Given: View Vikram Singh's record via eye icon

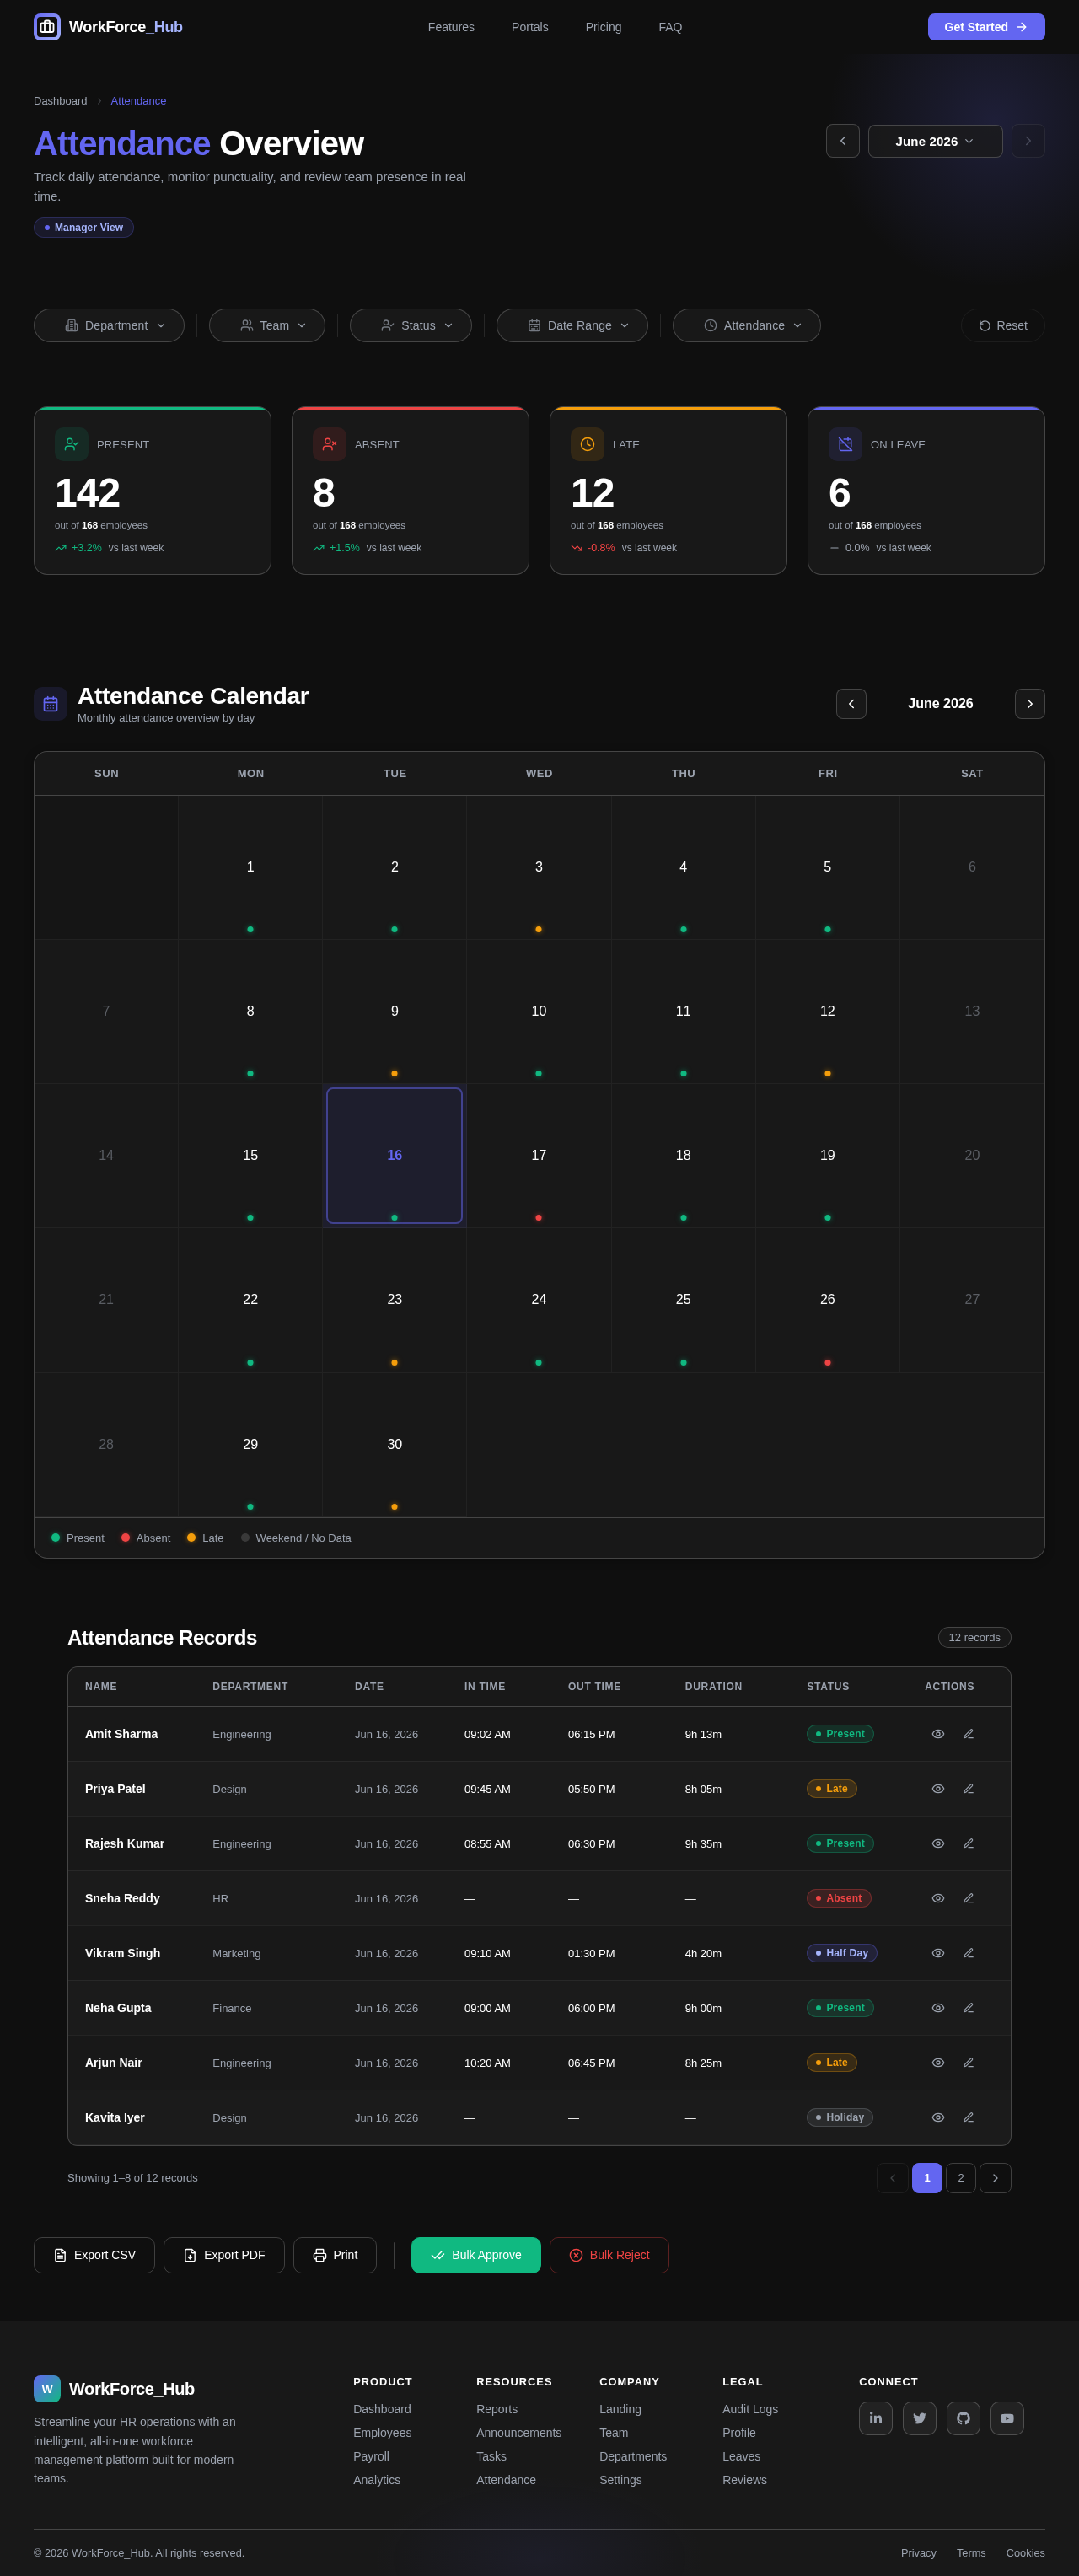Looking at the screenshot, I should click(938, 1953).
